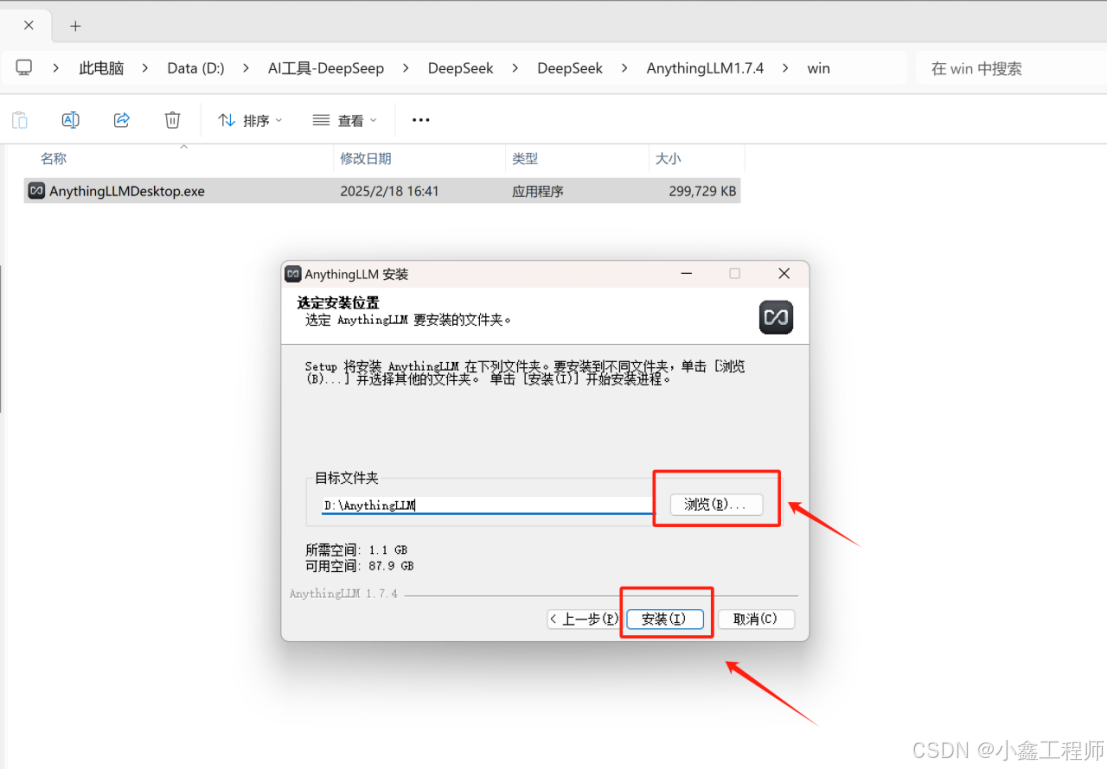Open the 排序 sort dropdown

click(x=250, y=121)
